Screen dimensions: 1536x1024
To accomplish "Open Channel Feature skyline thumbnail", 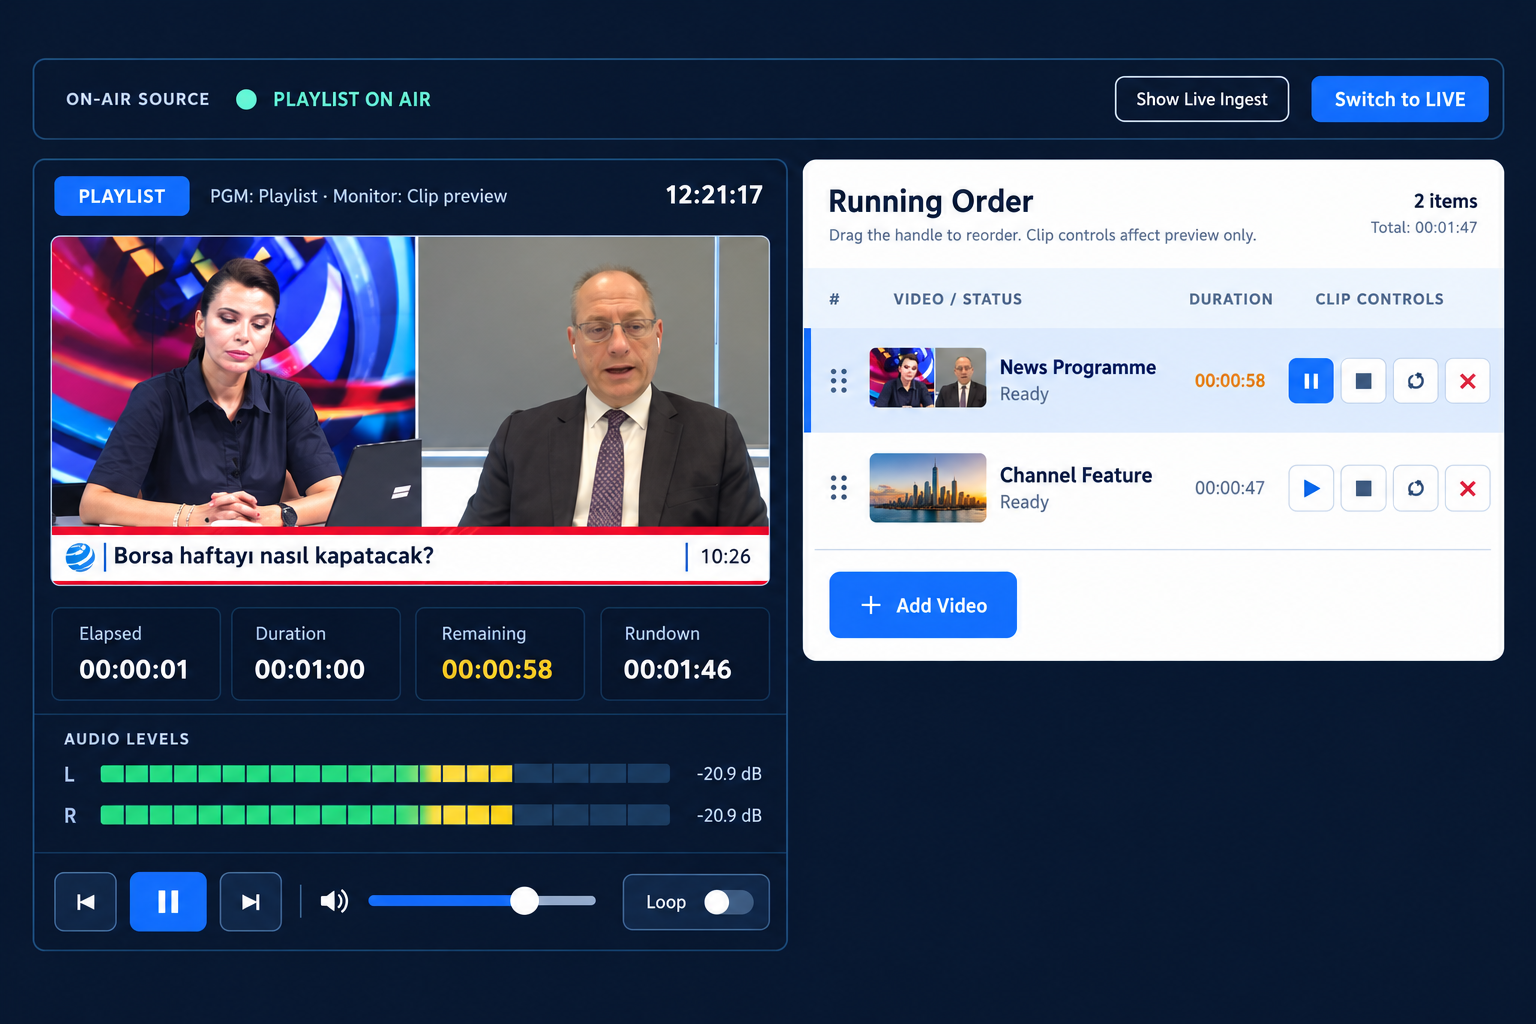I will [927, 488].
